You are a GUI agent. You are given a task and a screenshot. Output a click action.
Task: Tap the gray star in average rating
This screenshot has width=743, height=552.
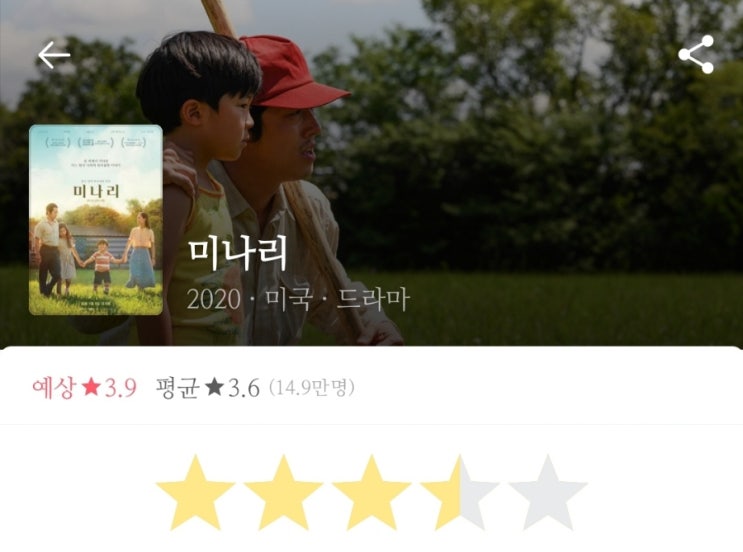[x=215, y=387]
